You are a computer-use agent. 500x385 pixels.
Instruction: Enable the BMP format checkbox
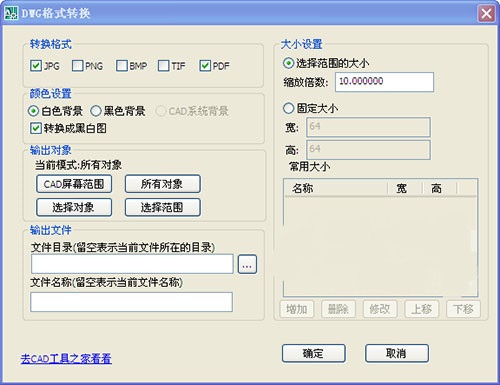tap(121, 66)
